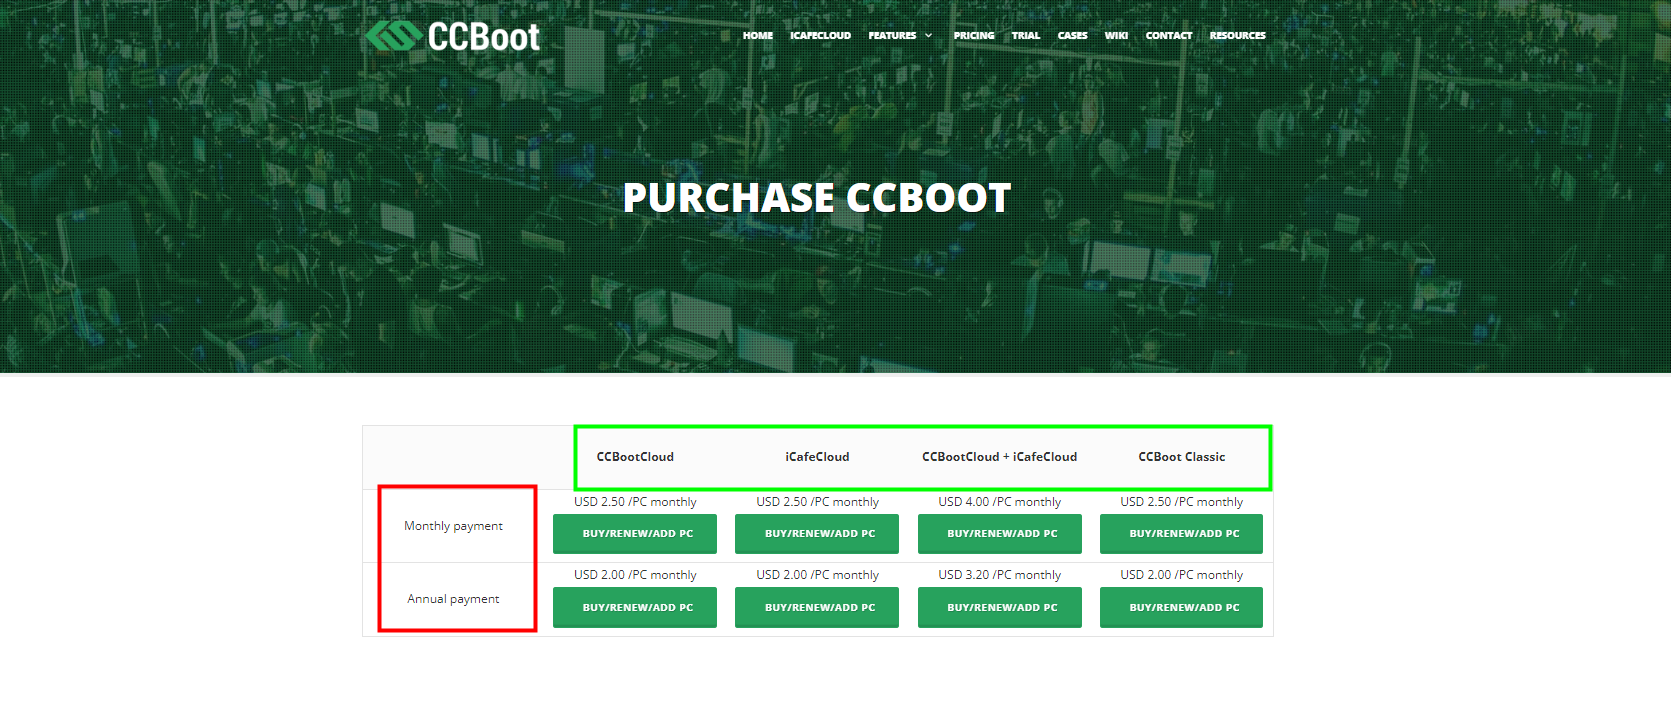Select the iCafeCloud column header
The height and width of the screenshot is (718, 1671).
click(817, 457)
